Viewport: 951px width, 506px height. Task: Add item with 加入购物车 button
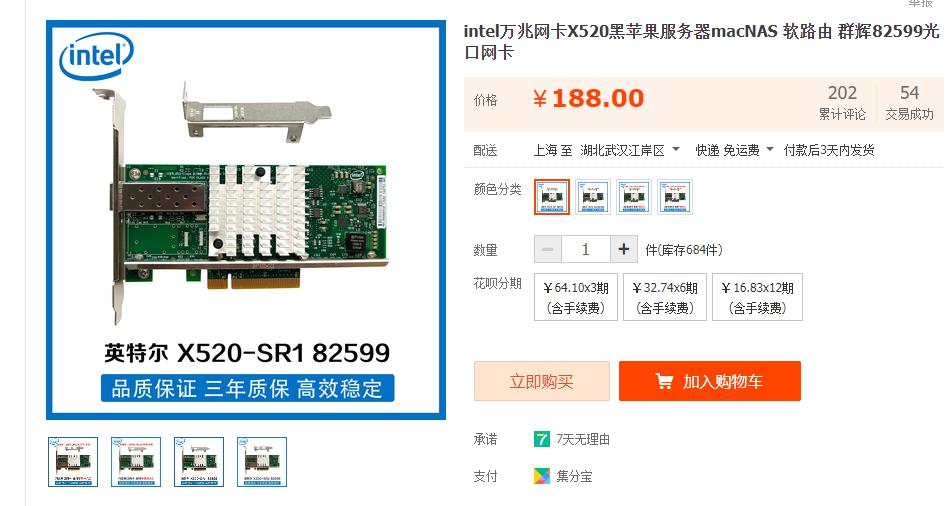(710, 381)
